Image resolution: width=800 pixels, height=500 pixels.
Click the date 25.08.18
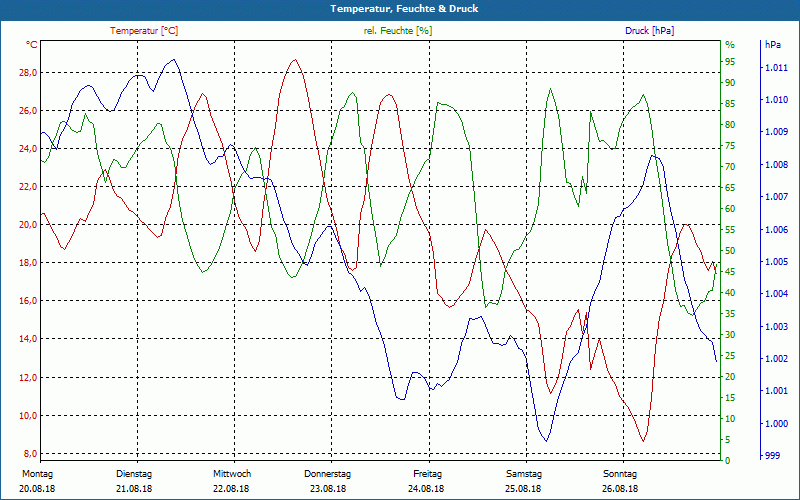523,489
